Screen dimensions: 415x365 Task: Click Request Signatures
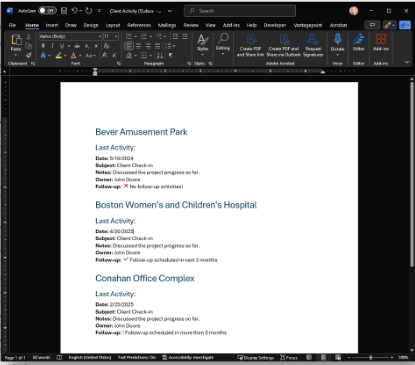point(313,45)
